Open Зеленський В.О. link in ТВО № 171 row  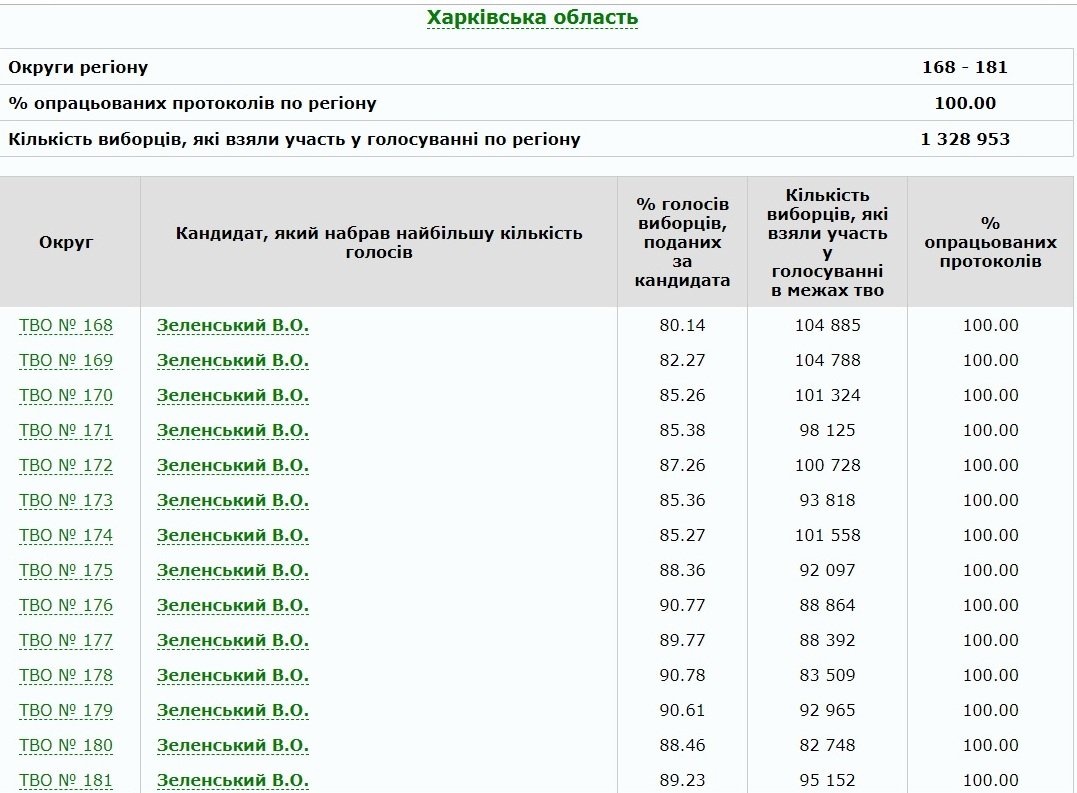(233, 431)
